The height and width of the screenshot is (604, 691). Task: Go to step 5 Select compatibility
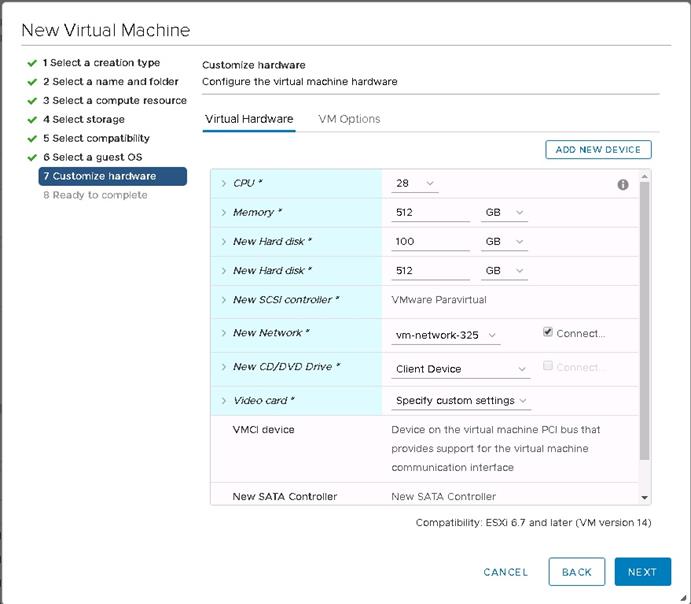[x=96, y=139]
